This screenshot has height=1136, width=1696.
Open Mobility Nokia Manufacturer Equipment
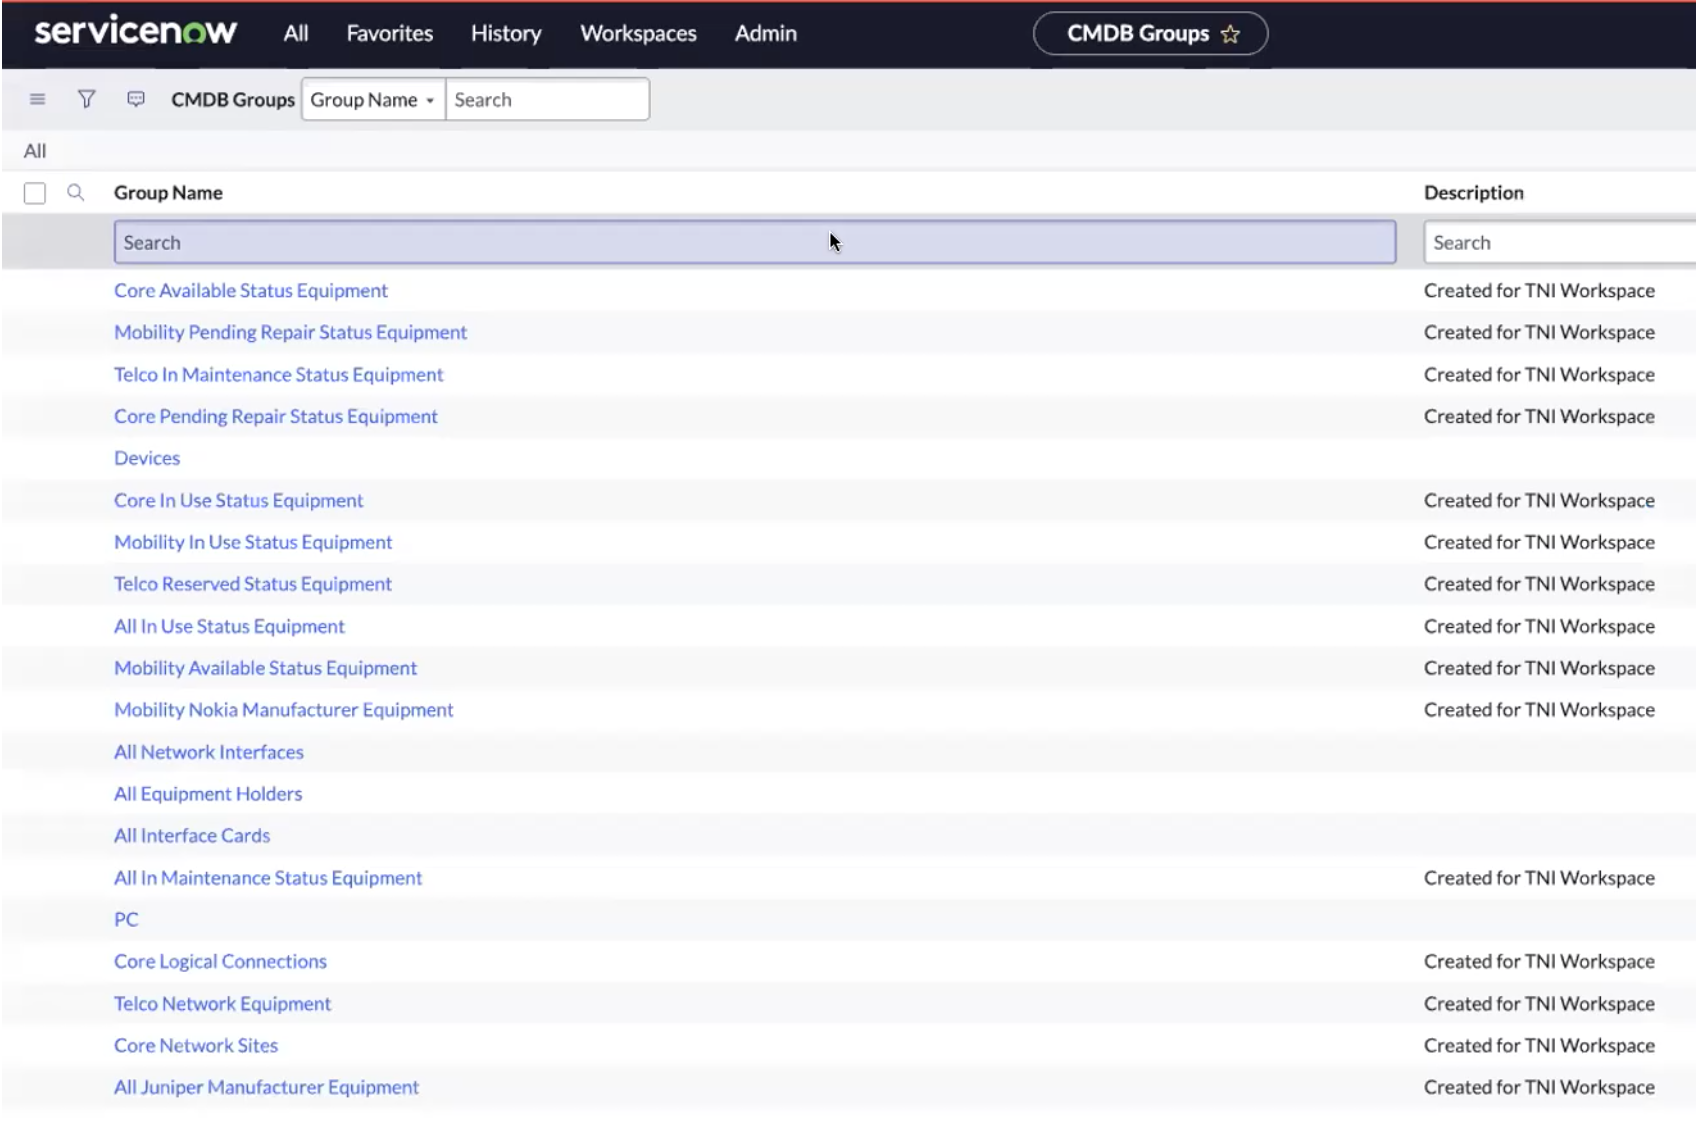[284, 710]
